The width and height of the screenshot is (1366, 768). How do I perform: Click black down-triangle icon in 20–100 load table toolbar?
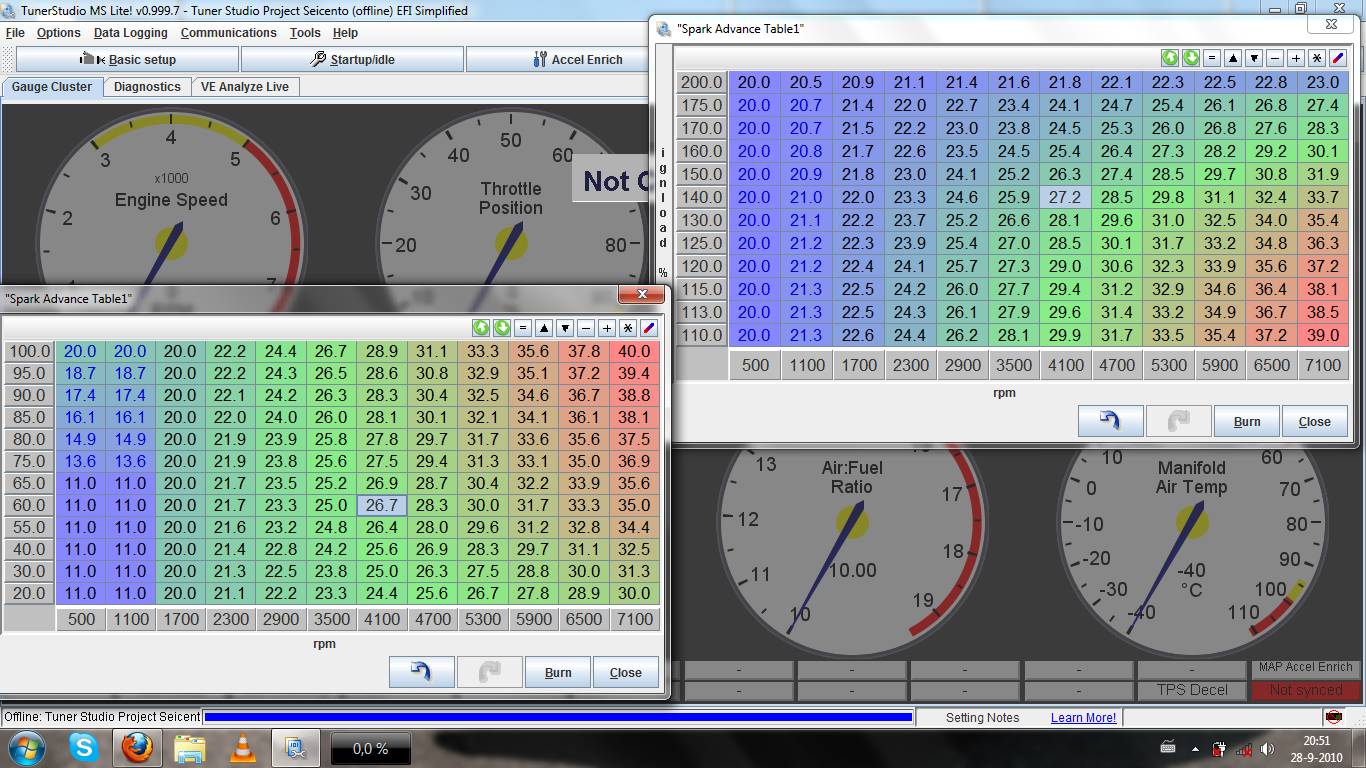coord(565,327)
